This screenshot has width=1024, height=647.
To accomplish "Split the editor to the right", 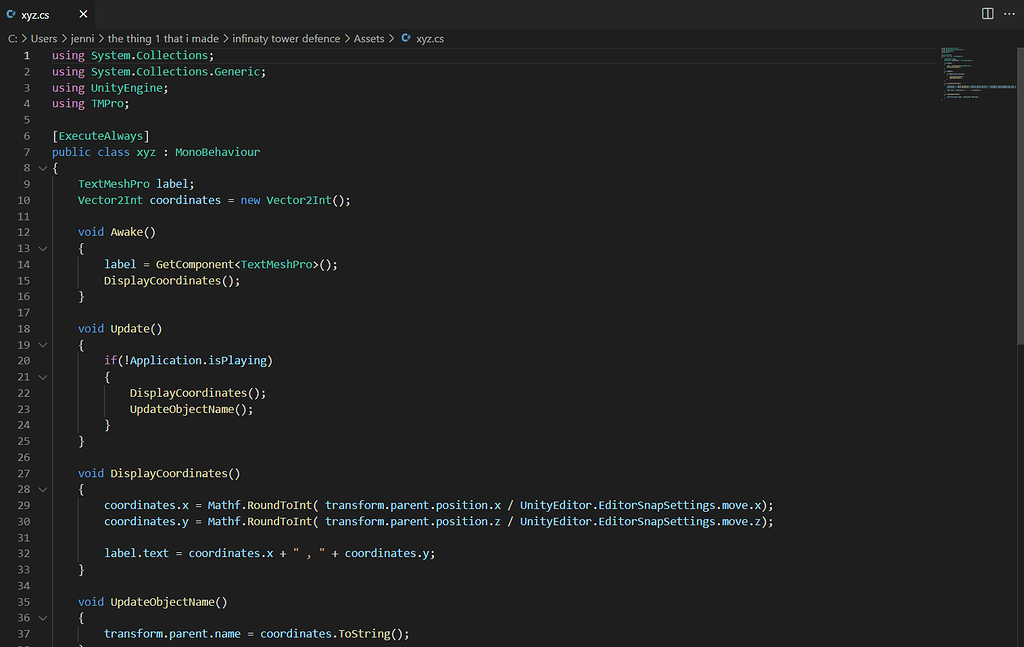I will click(x=987, y=14).
